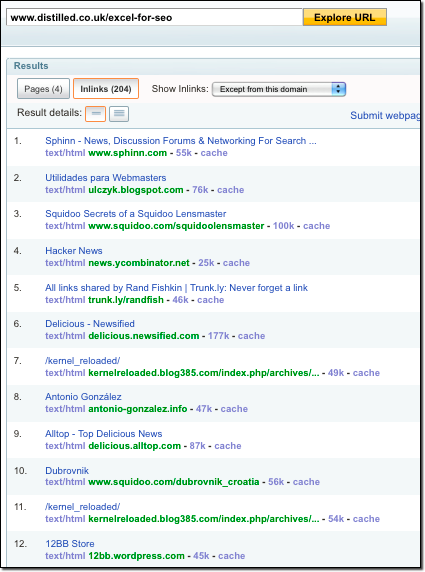This screenshot has height=572, width=425.
Task: Open the Utilidades para Webmasters result
Action: coord(105,178)
